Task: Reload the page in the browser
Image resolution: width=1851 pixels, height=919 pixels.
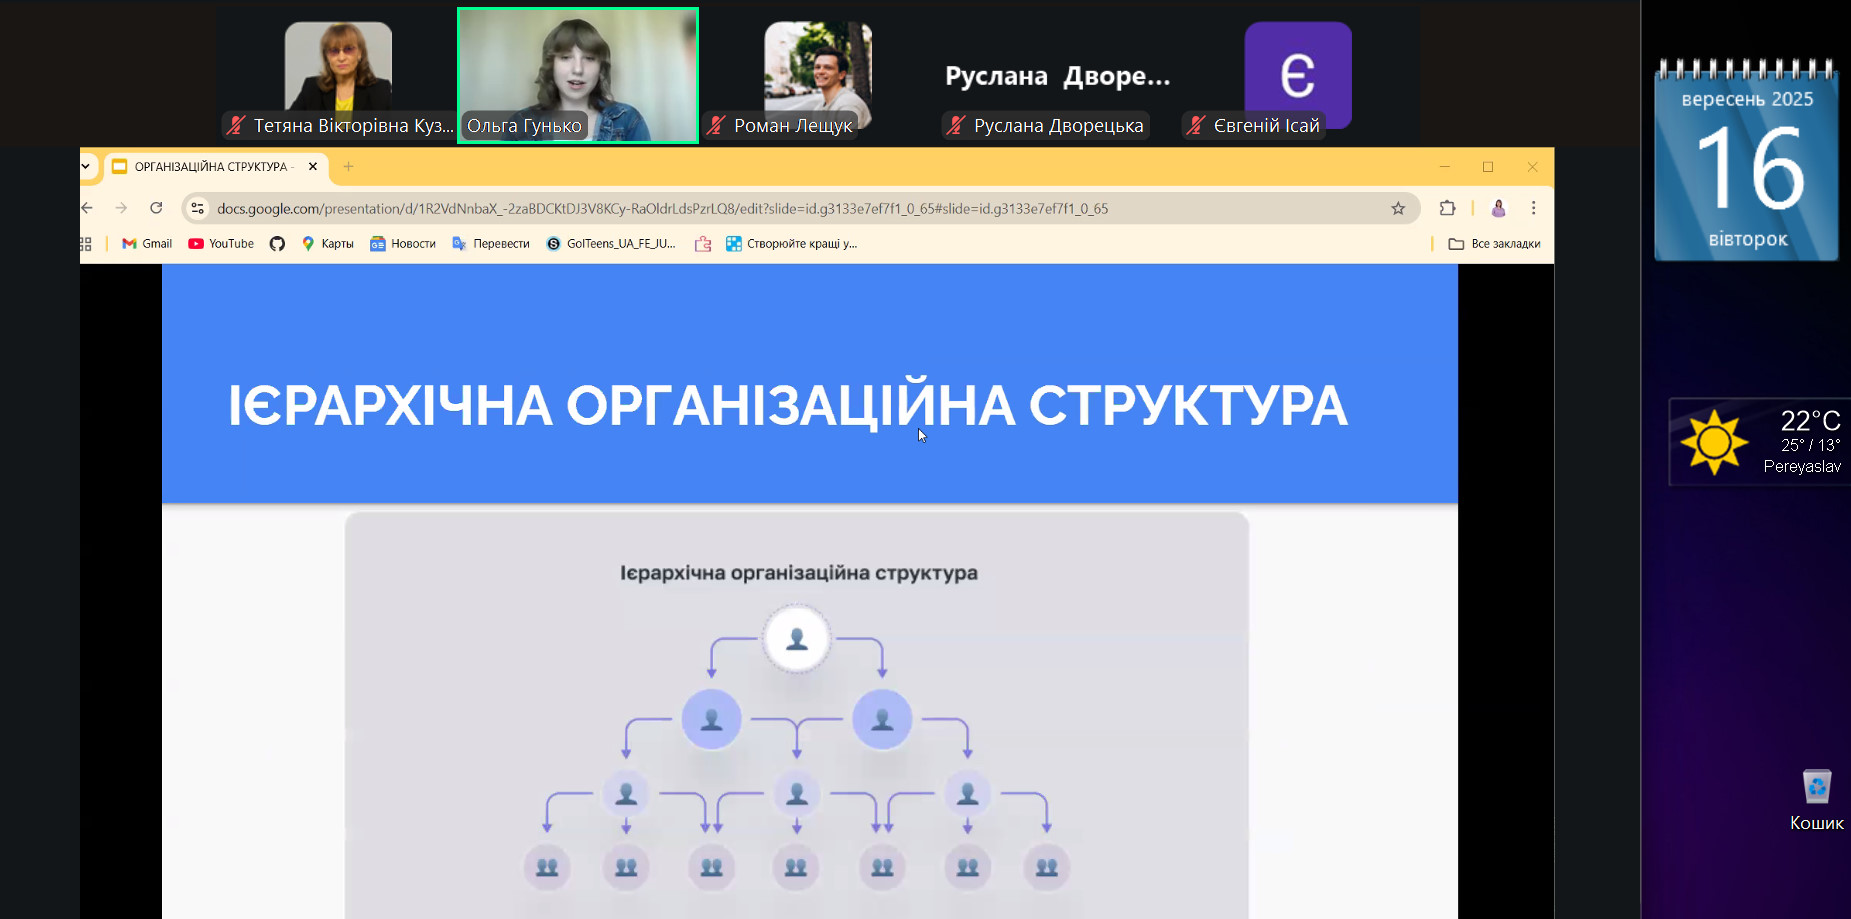Action: [x=156, y=208]
